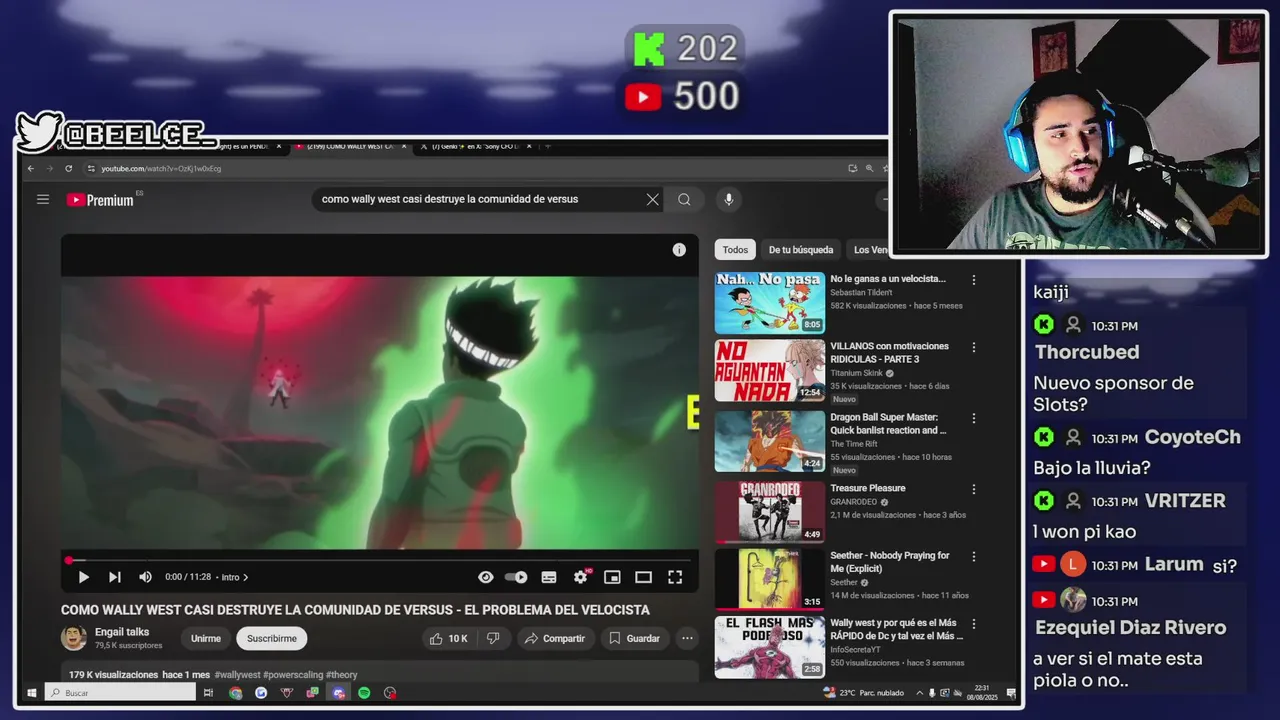Reload the page in browser toolbar
1280x720 pixels.
[x=68, y=168]
